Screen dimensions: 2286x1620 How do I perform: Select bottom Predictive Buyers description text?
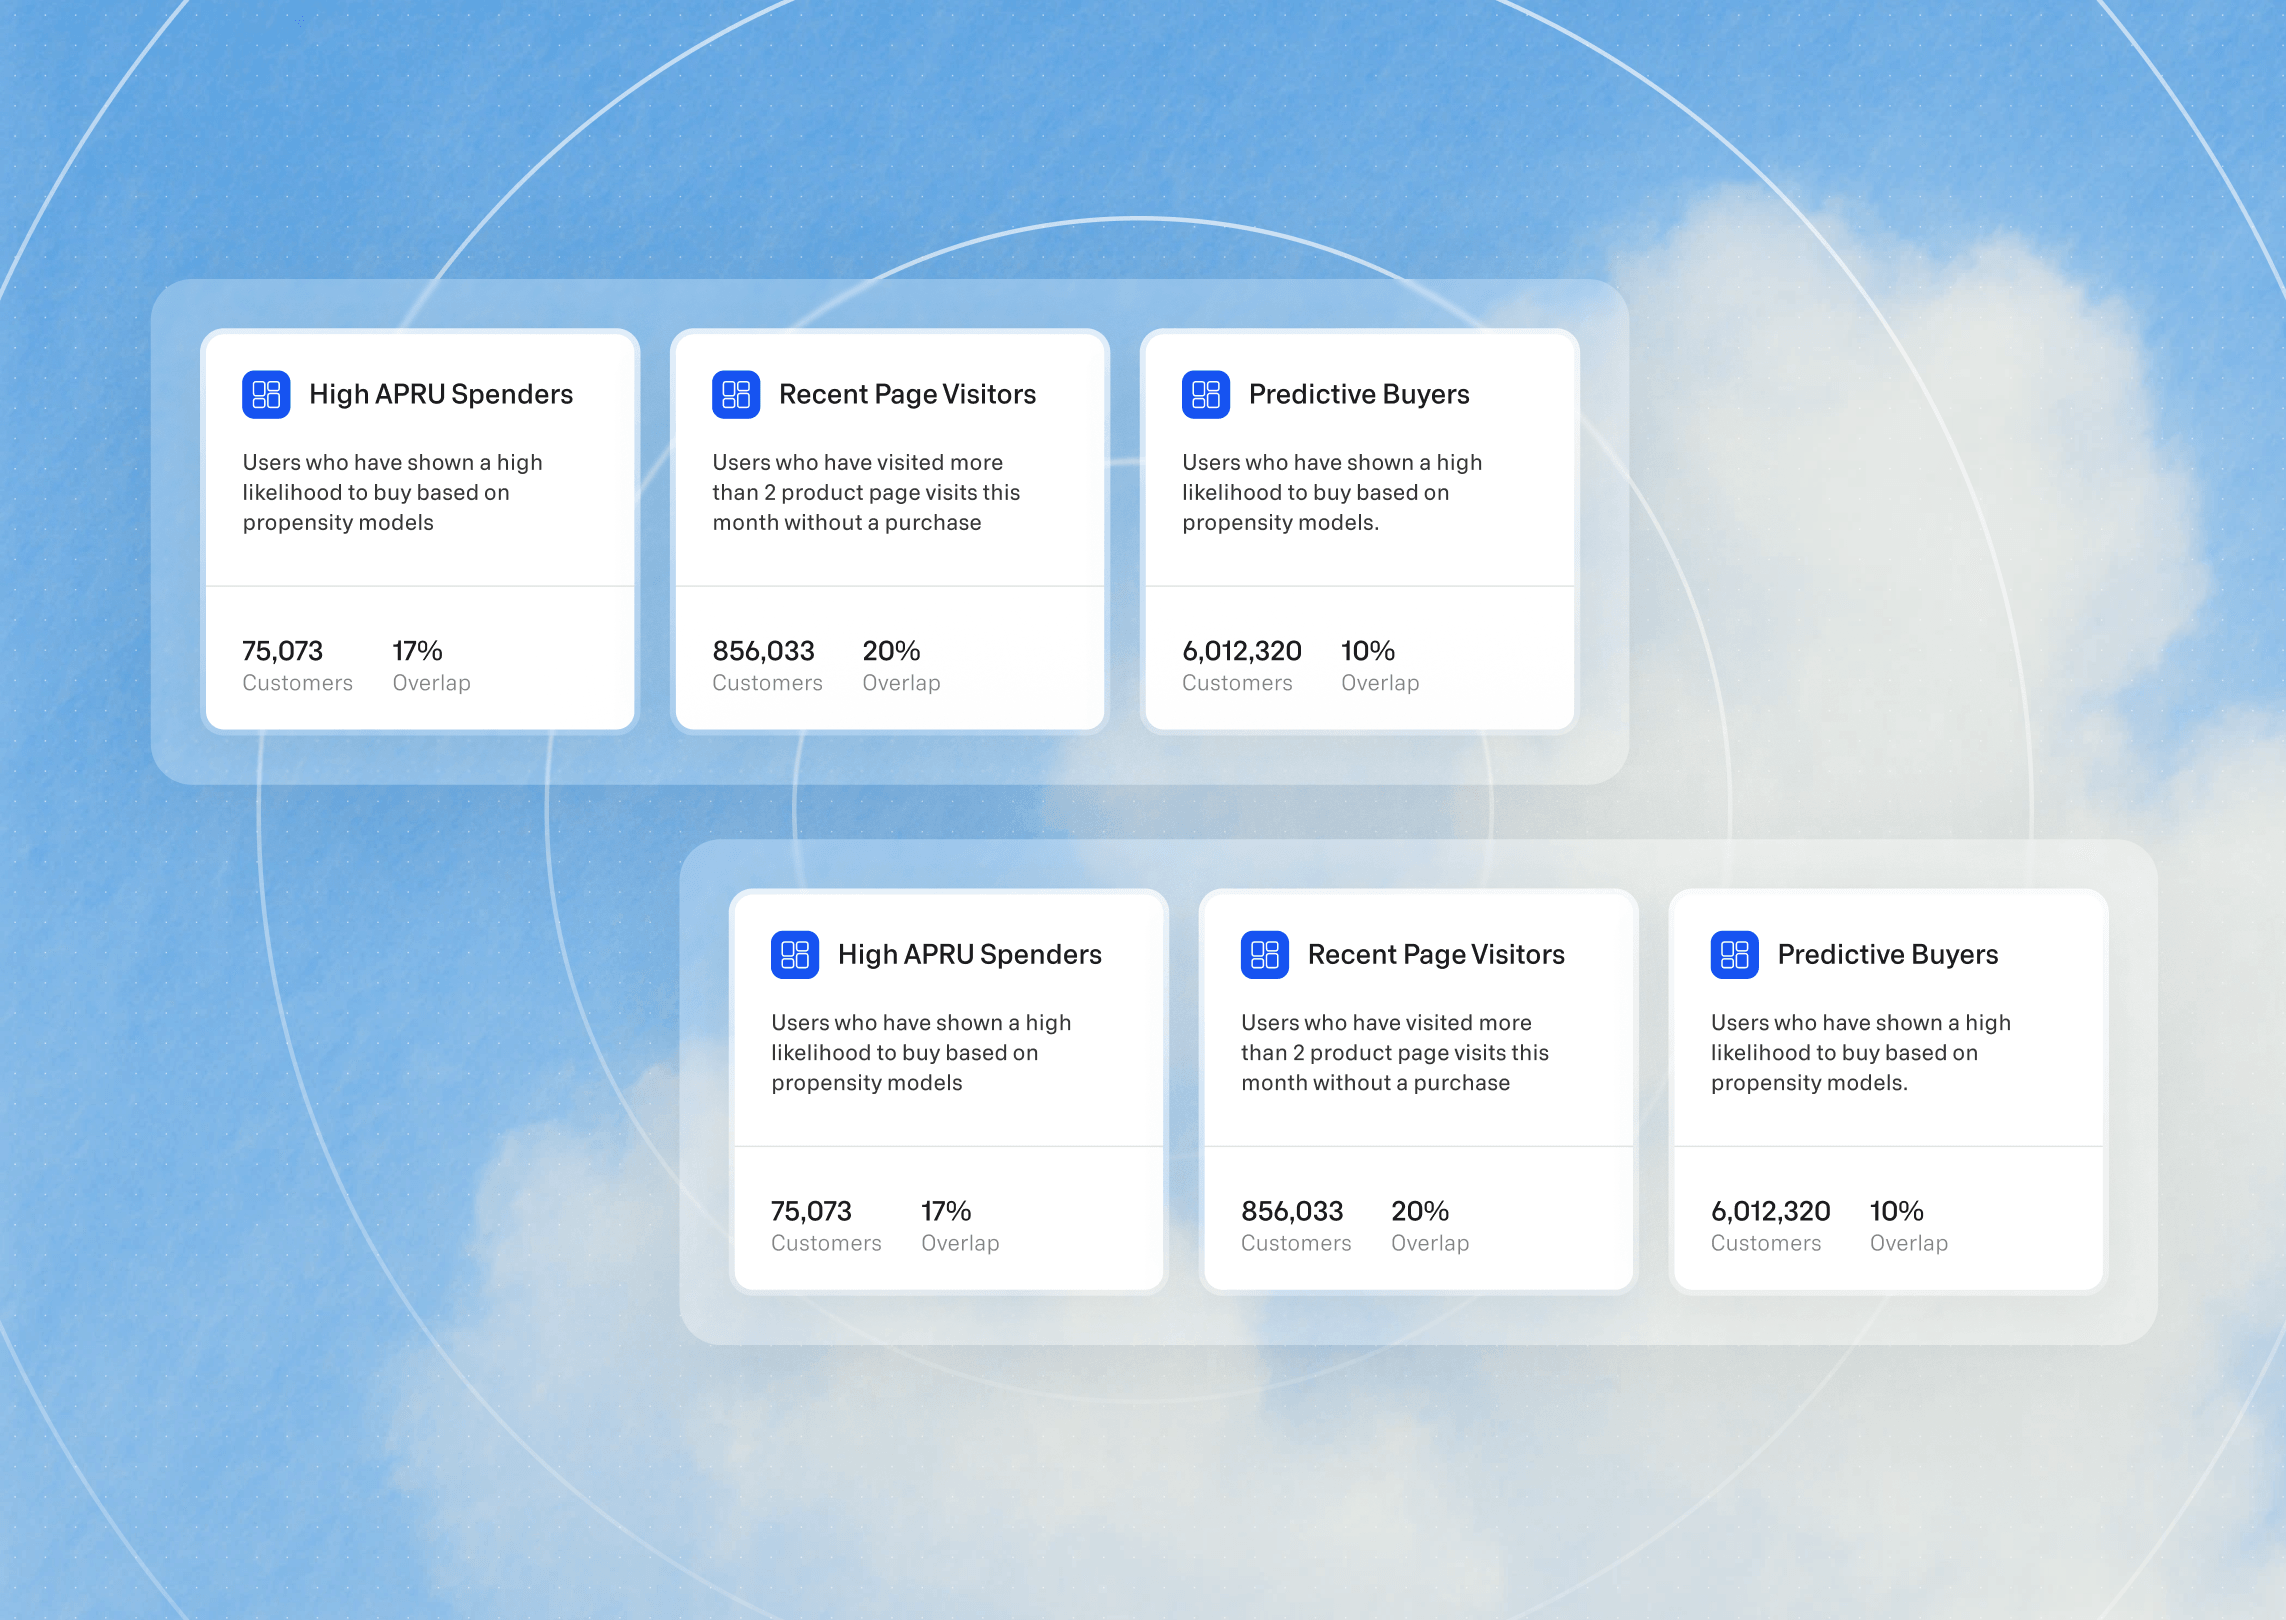(x=1860, y=1052)
